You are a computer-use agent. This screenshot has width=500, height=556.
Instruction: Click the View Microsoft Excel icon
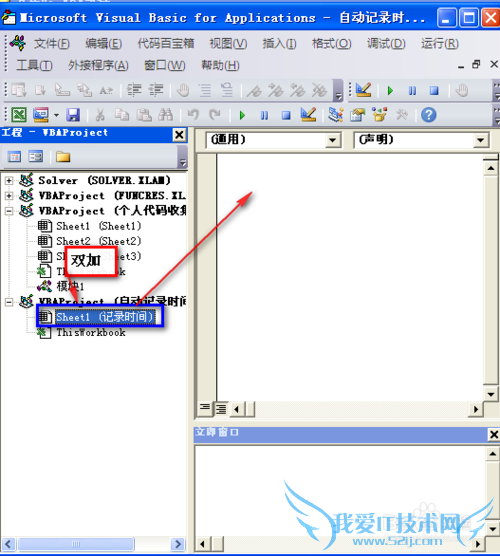[19, 115]
